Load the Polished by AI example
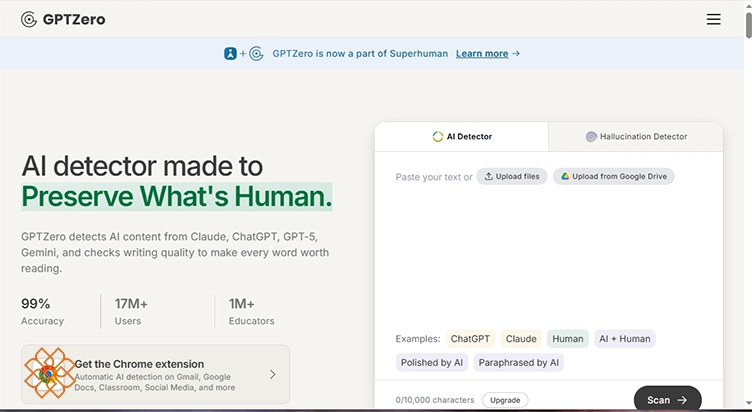This screenshot has width=752, height=412. (x=432, y=363)
